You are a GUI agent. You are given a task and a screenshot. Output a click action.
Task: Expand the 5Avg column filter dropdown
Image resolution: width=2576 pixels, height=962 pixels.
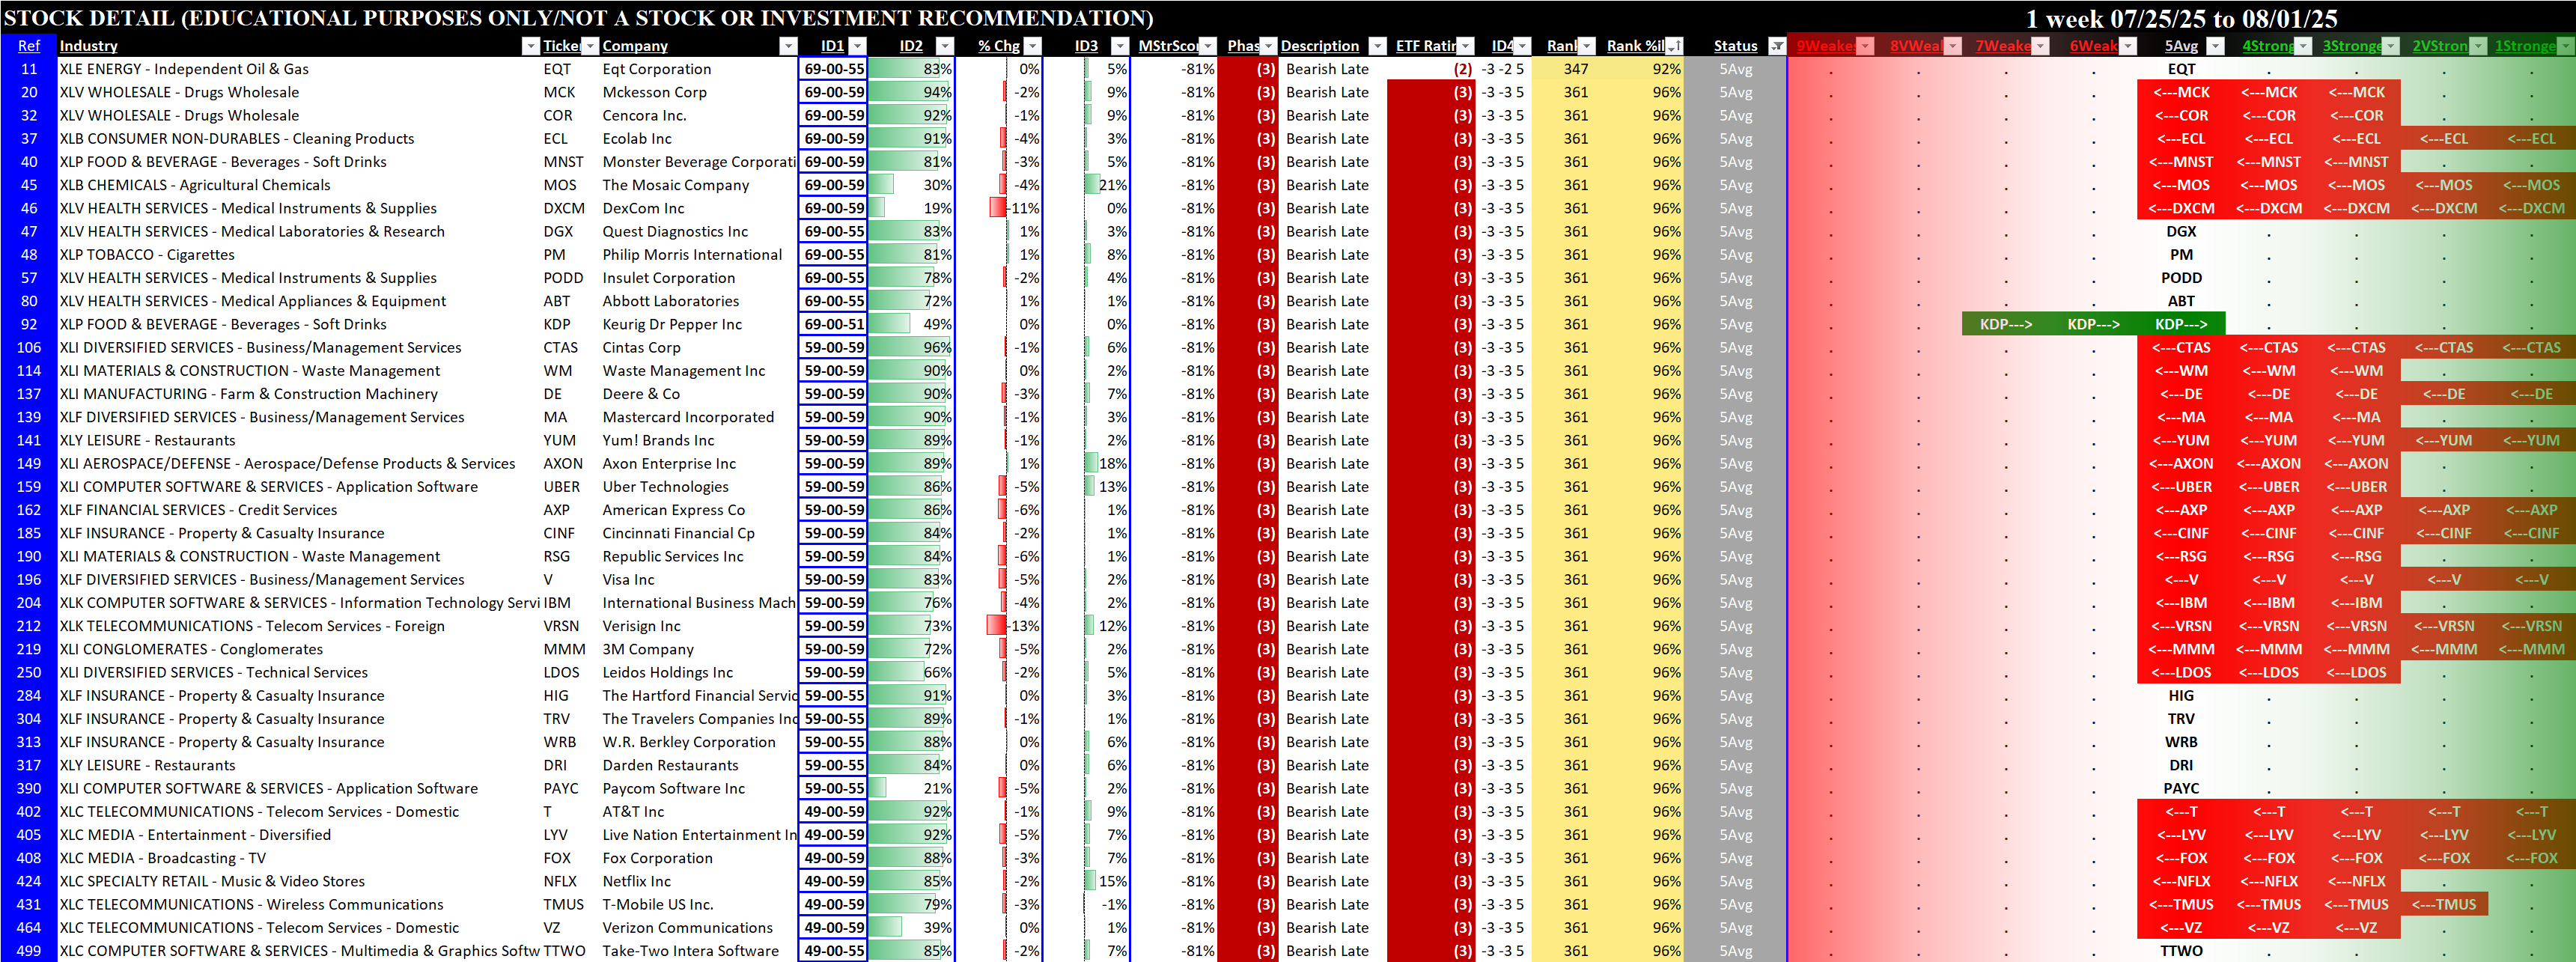(2215, 46)
